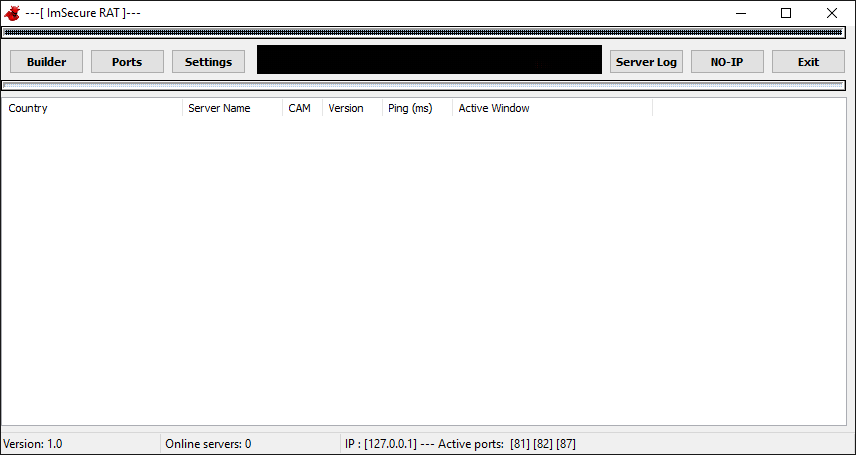Click the IP and Active ports status text
This screenshot has height=455, width=856.
click(x=460, y=444)
